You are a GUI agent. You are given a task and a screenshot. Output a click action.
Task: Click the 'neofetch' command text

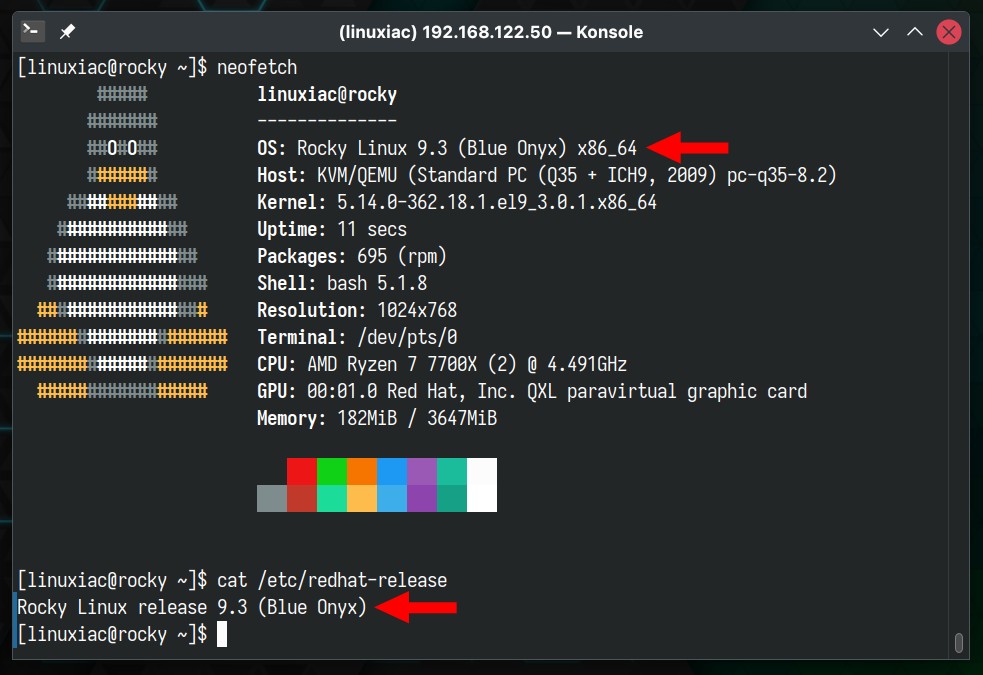(256, 67)
